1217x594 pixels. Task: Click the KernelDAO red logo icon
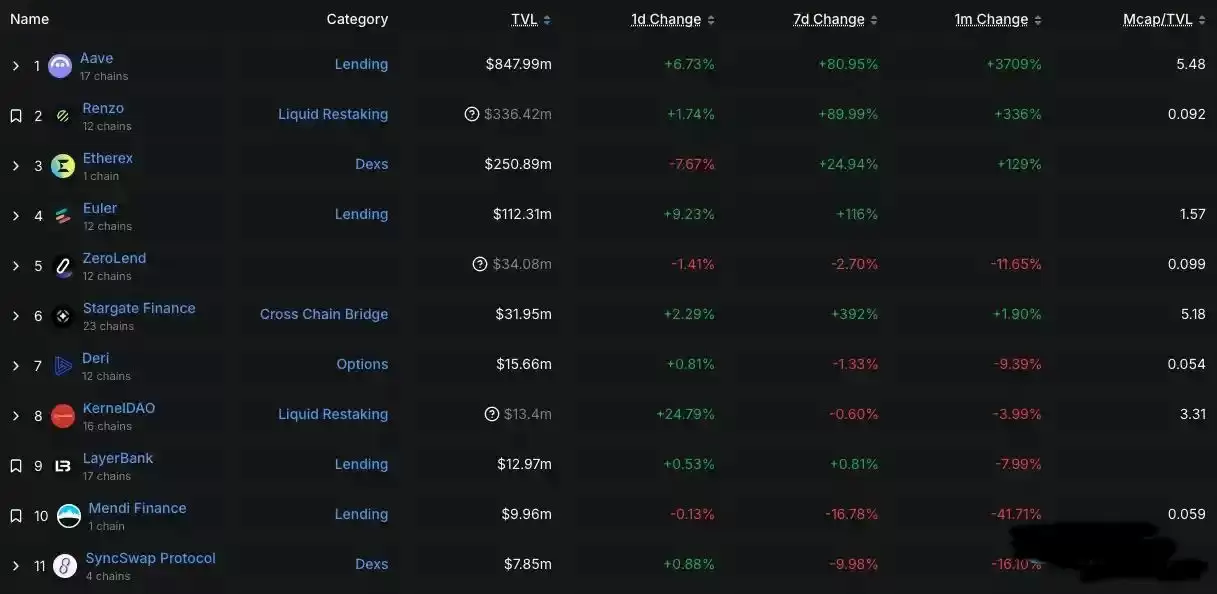pos(63,416)
